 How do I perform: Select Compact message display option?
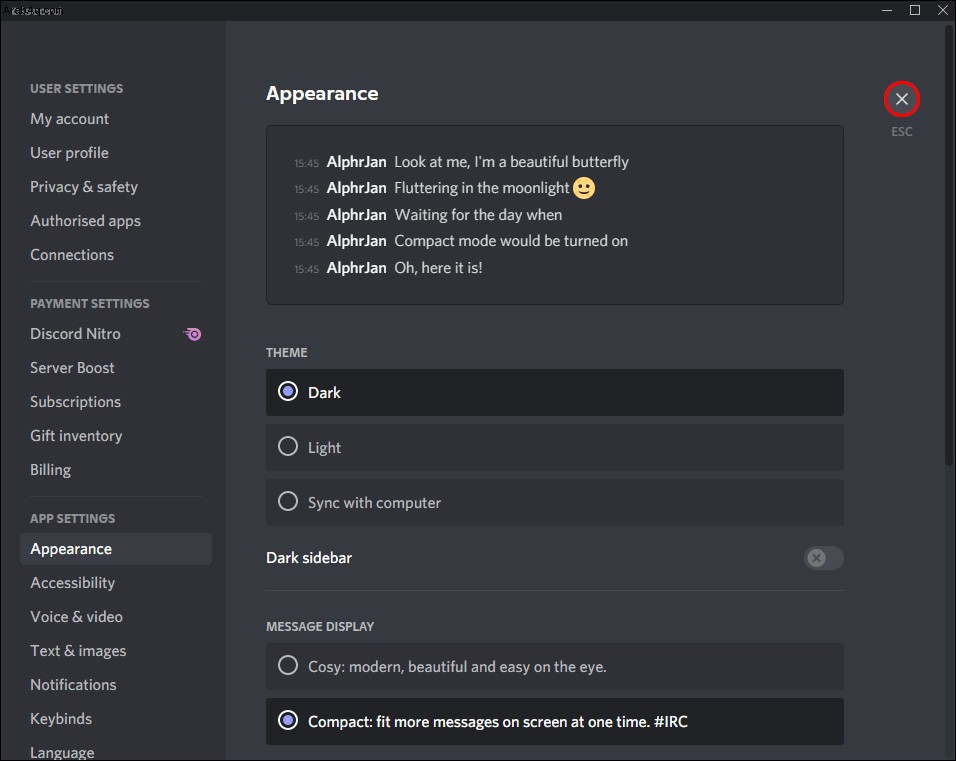coord(554,721)
